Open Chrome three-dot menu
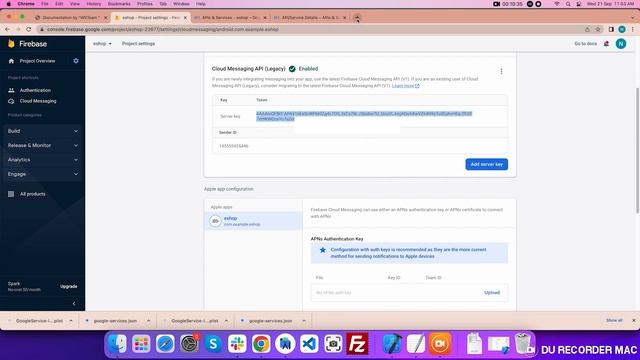Image resolution: width=640 pixels, height=360 pixels. tap(633, 29)
